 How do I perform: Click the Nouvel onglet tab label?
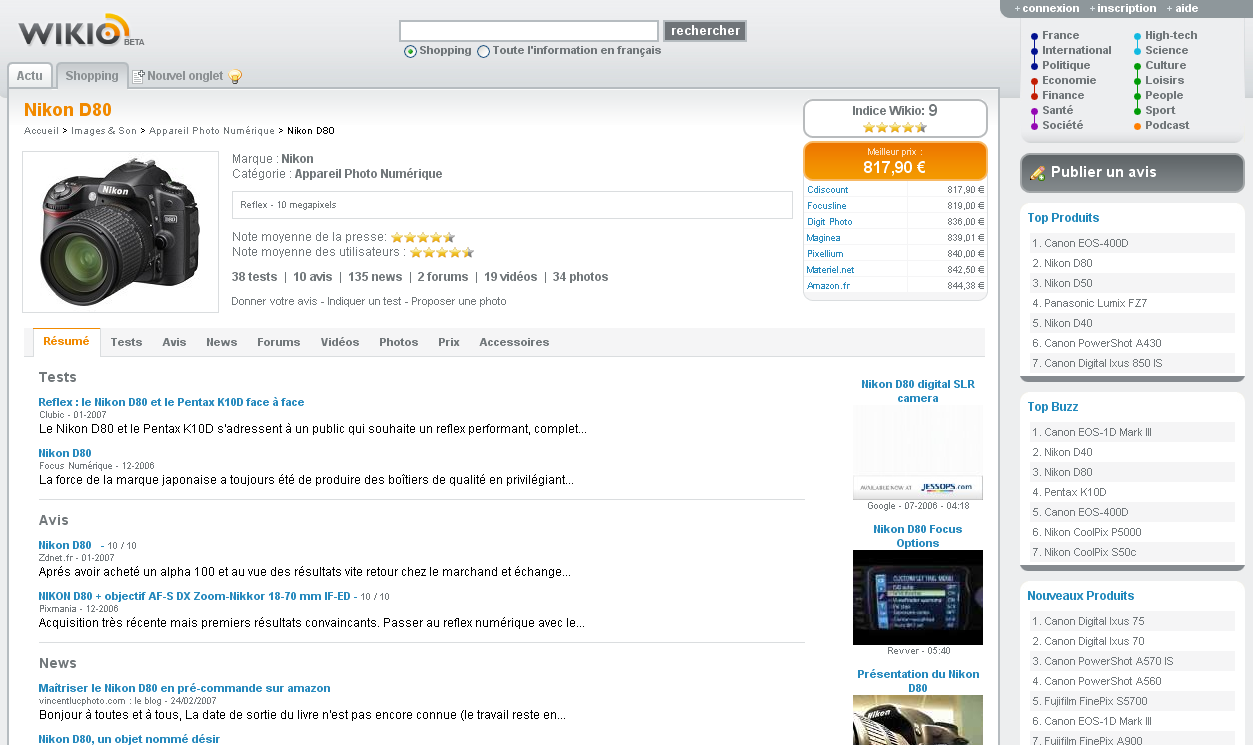(185, 76)
